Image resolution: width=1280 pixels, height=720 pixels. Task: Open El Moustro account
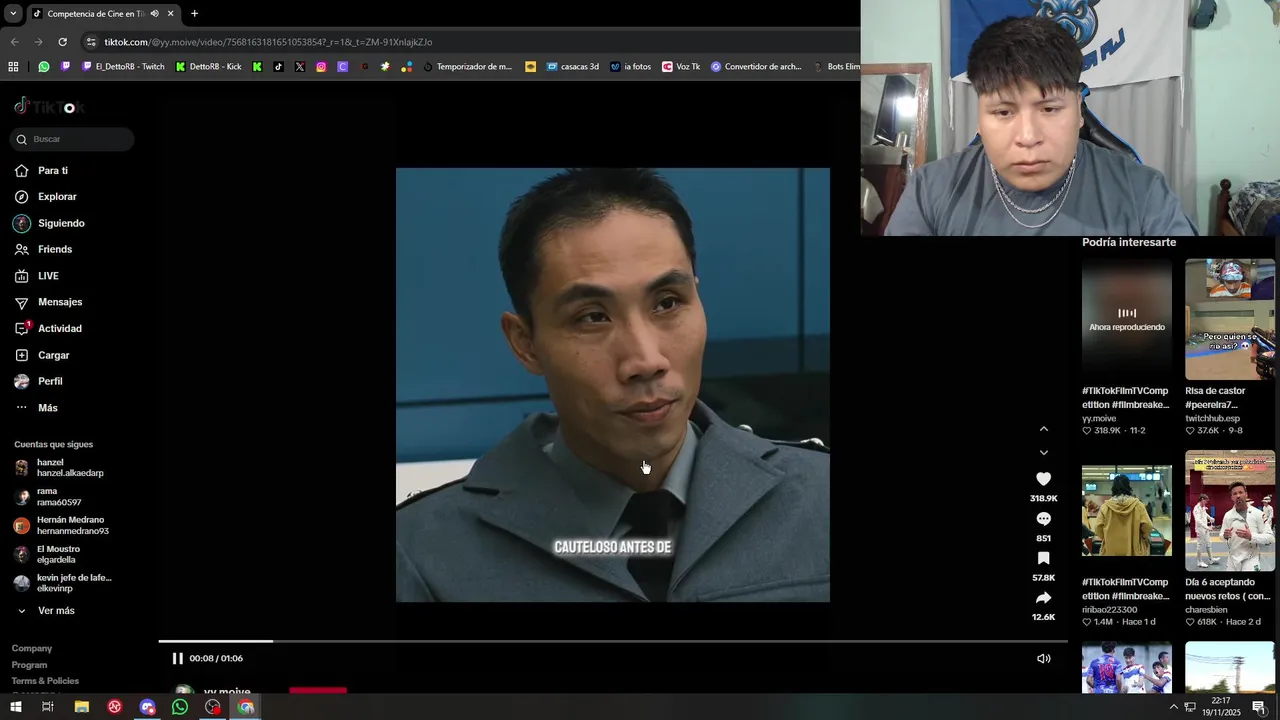pos(46,555)
